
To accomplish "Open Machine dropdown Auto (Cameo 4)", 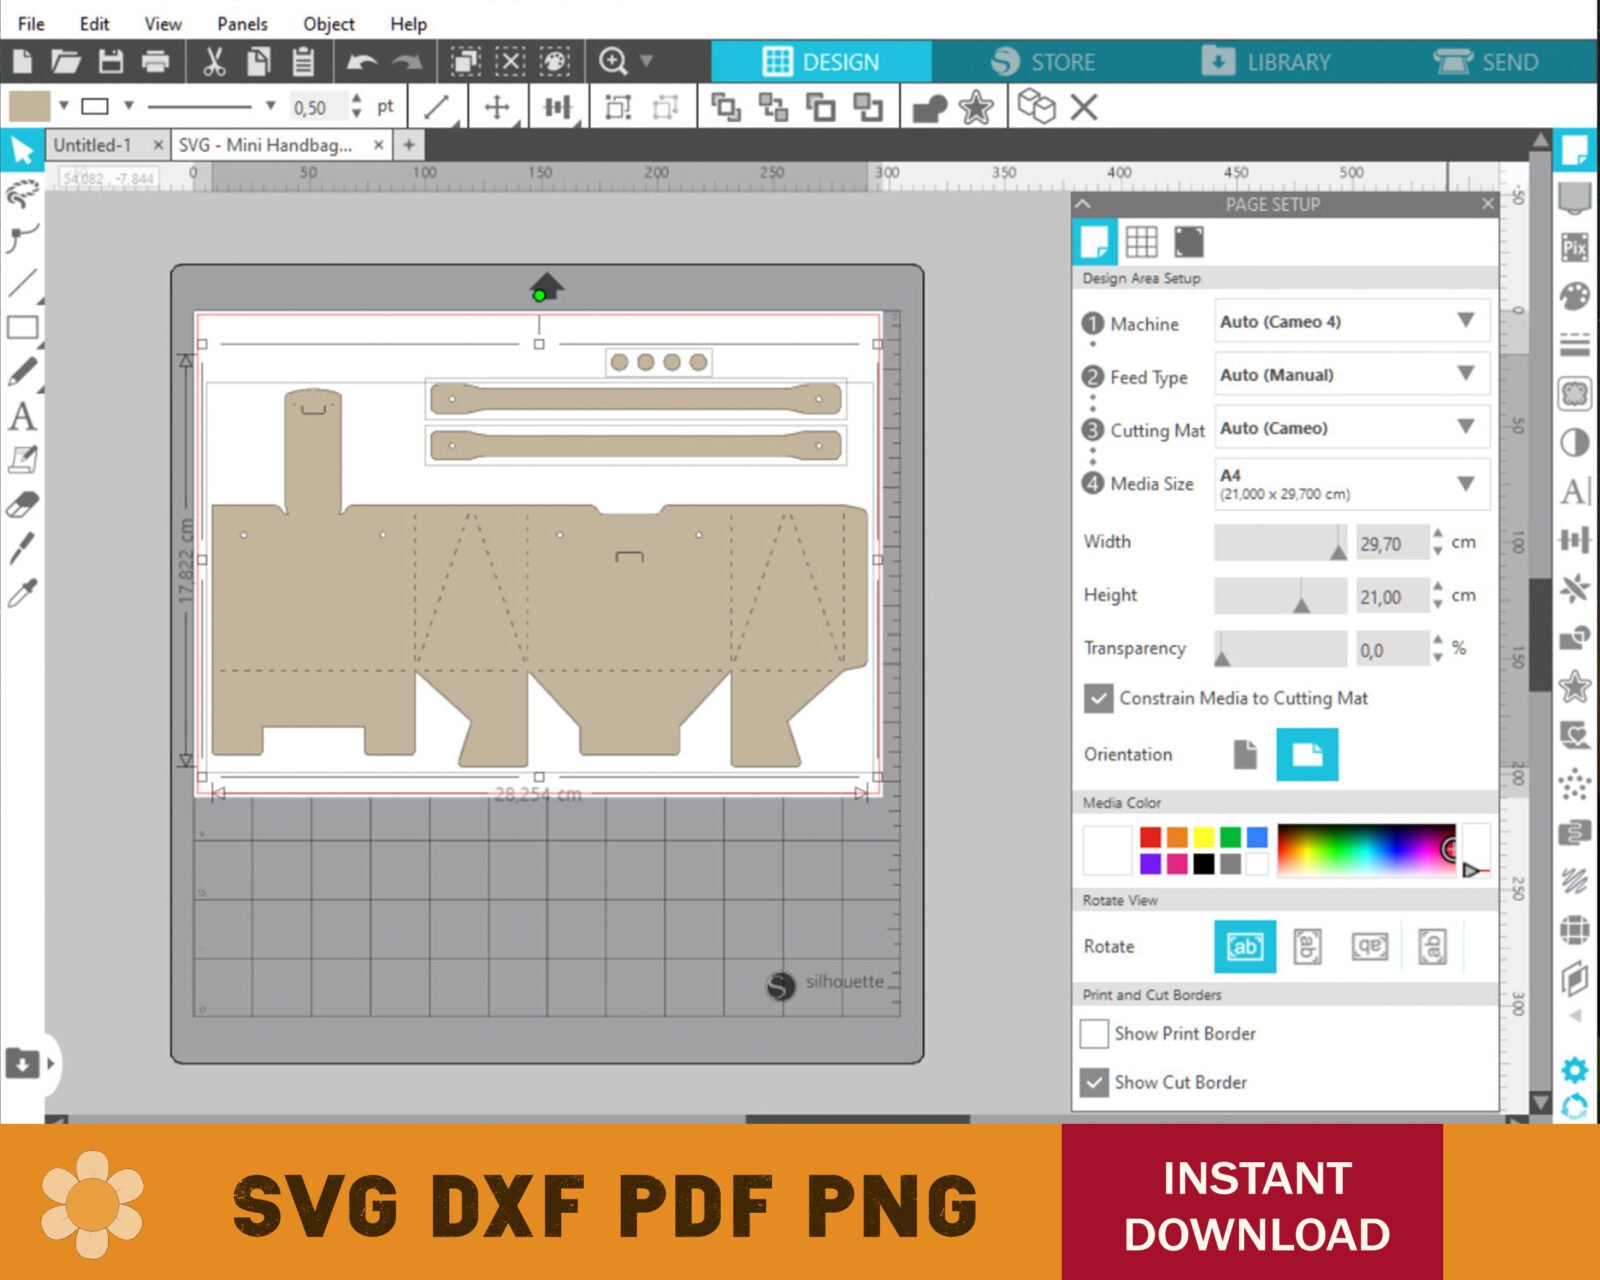I will pyautogui.click(x=1352, y=322).
